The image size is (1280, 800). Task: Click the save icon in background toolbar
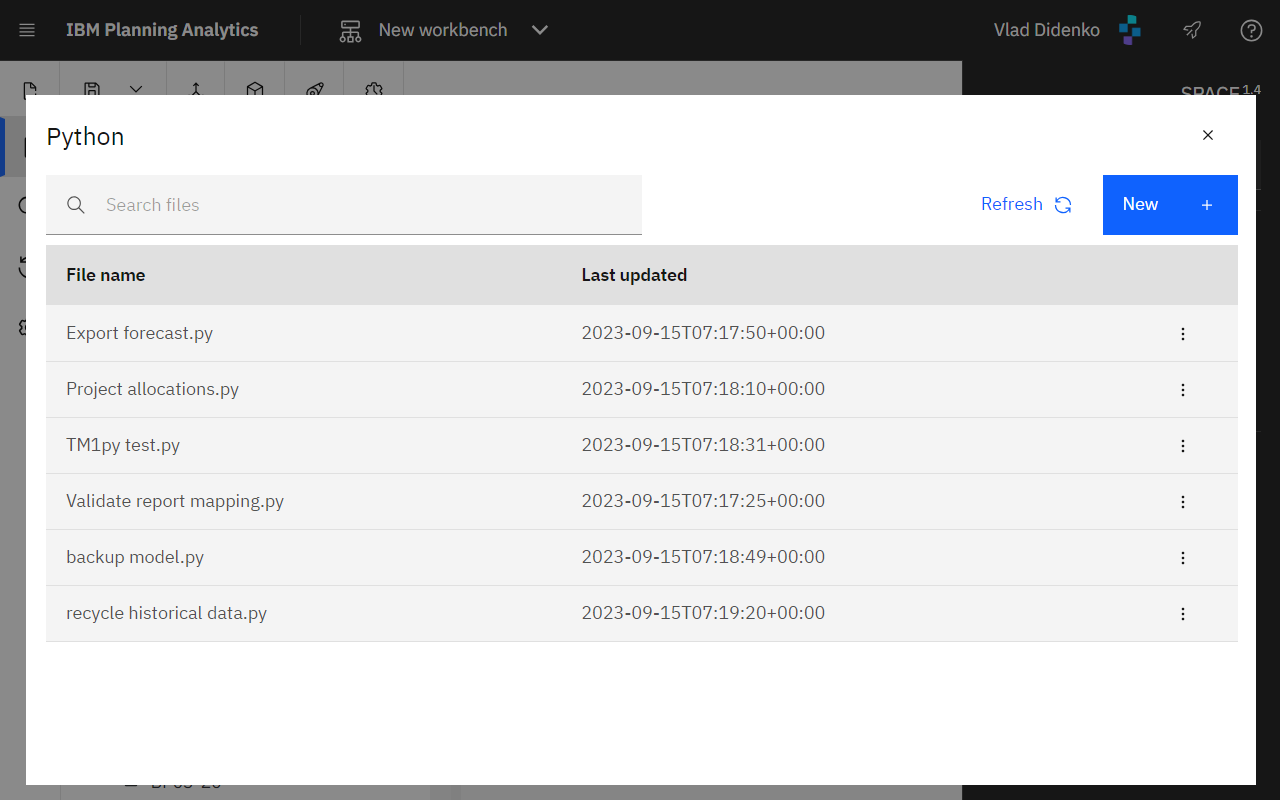[92, 88]
